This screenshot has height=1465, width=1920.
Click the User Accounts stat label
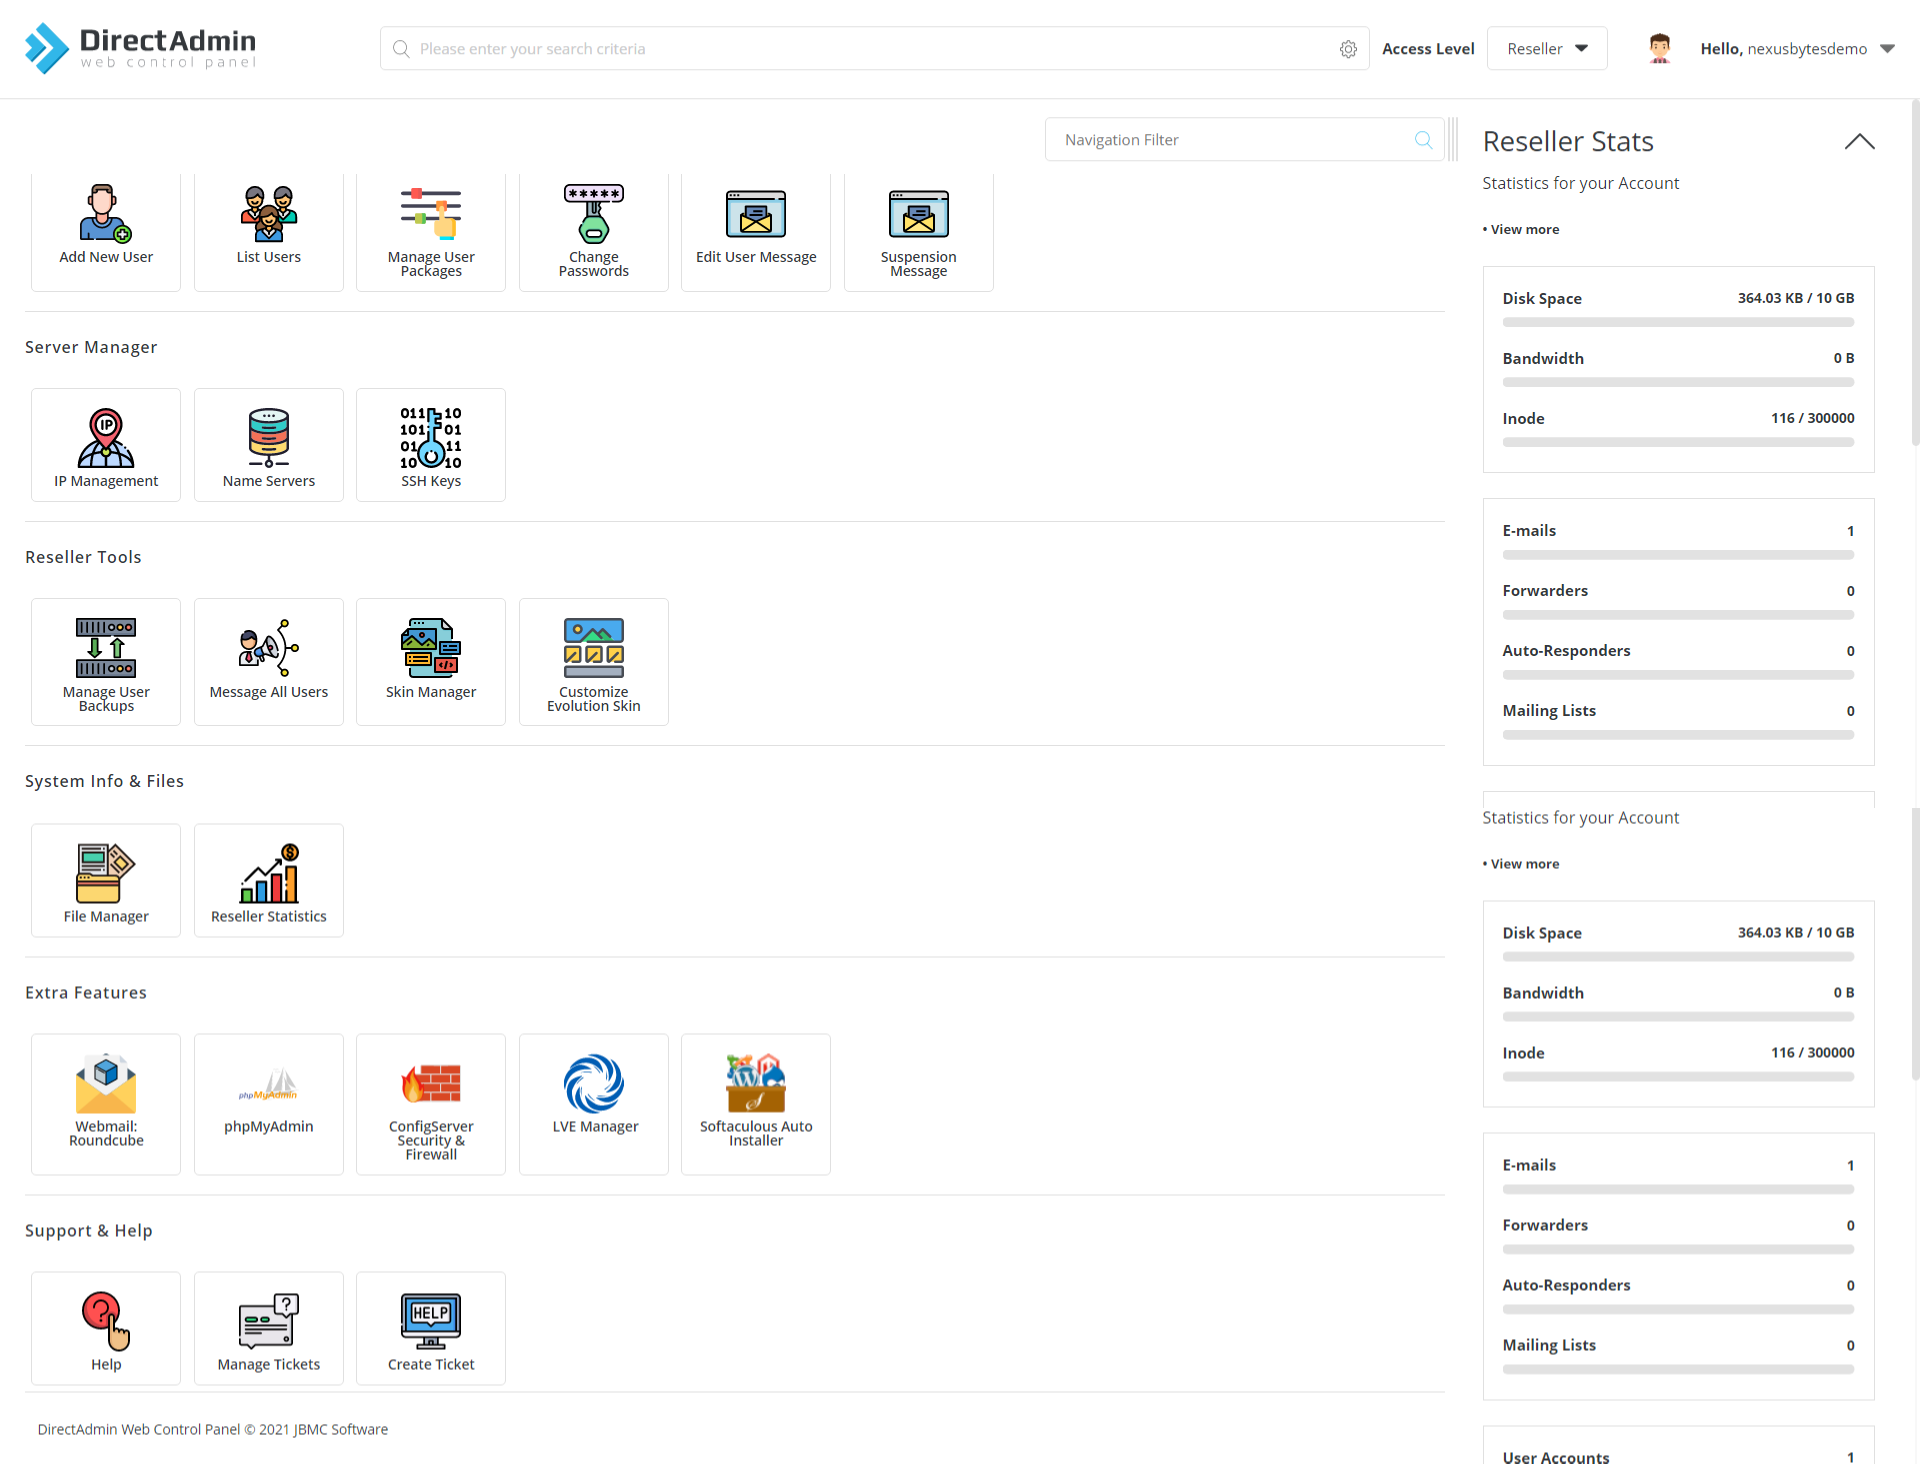click(1556, 1457)
